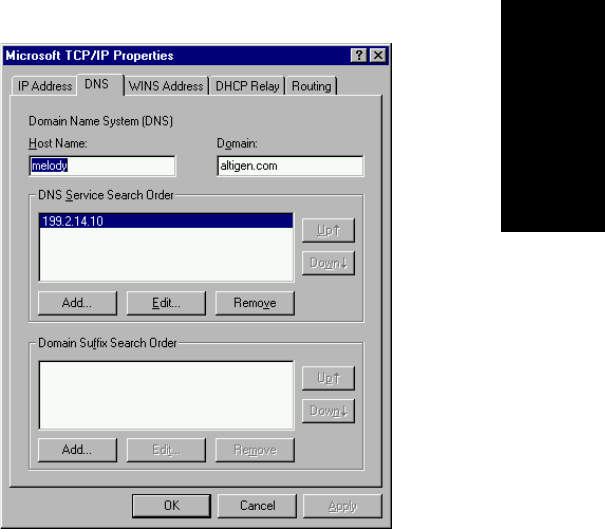The width and height of the screenshot is (605, 529).
Task: Confirm settings with the OK button
Action: click(171, 506)
